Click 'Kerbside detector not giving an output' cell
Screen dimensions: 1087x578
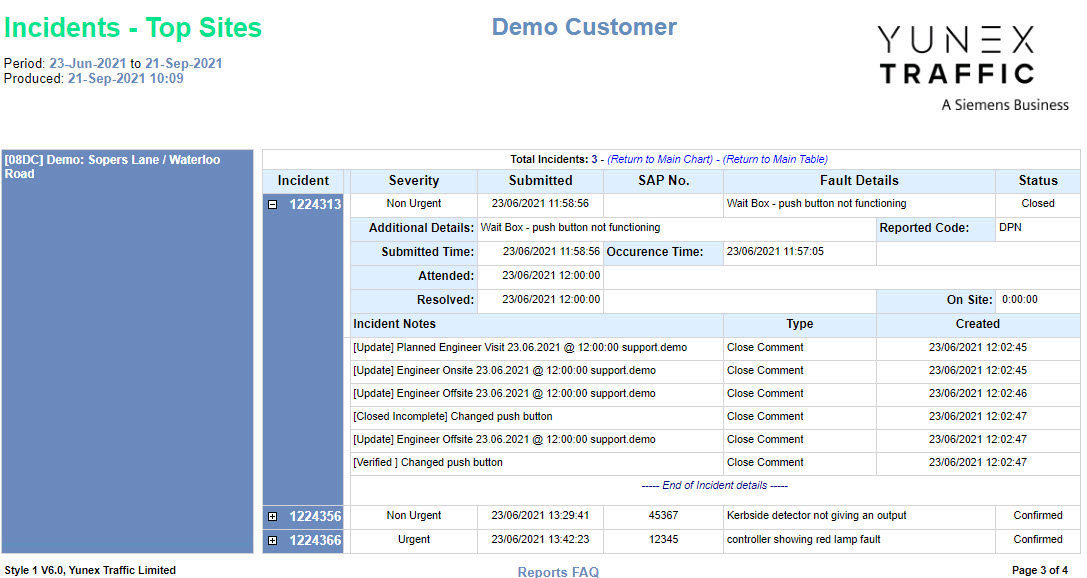coord(859,516)
